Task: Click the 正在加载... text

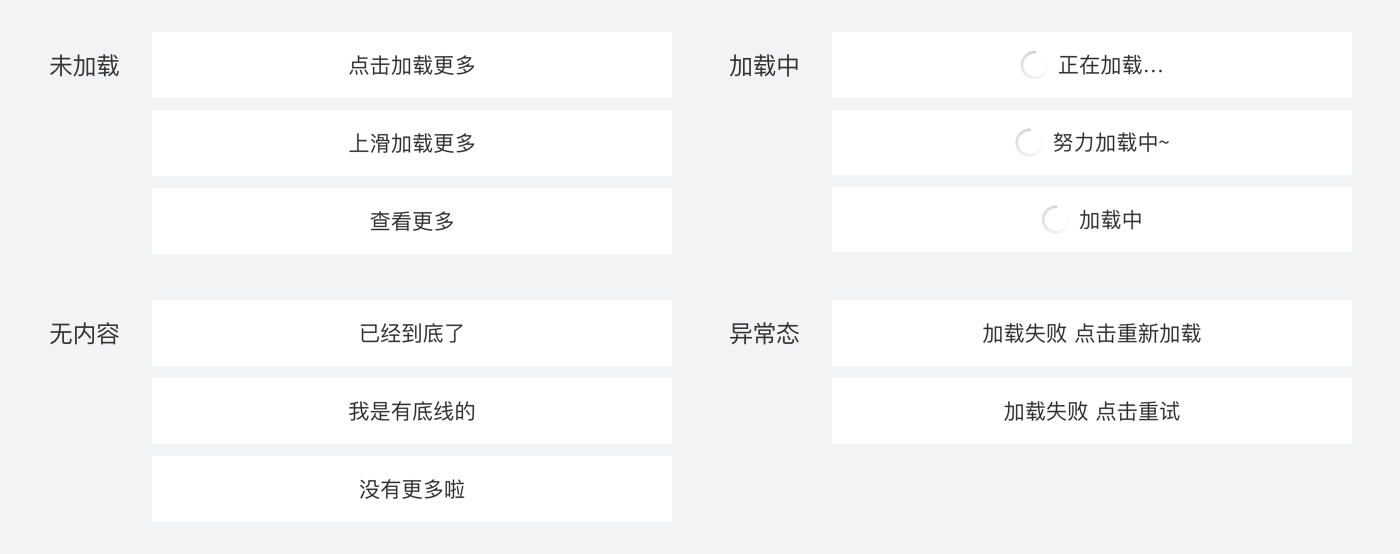Action: pos(1110,65)
